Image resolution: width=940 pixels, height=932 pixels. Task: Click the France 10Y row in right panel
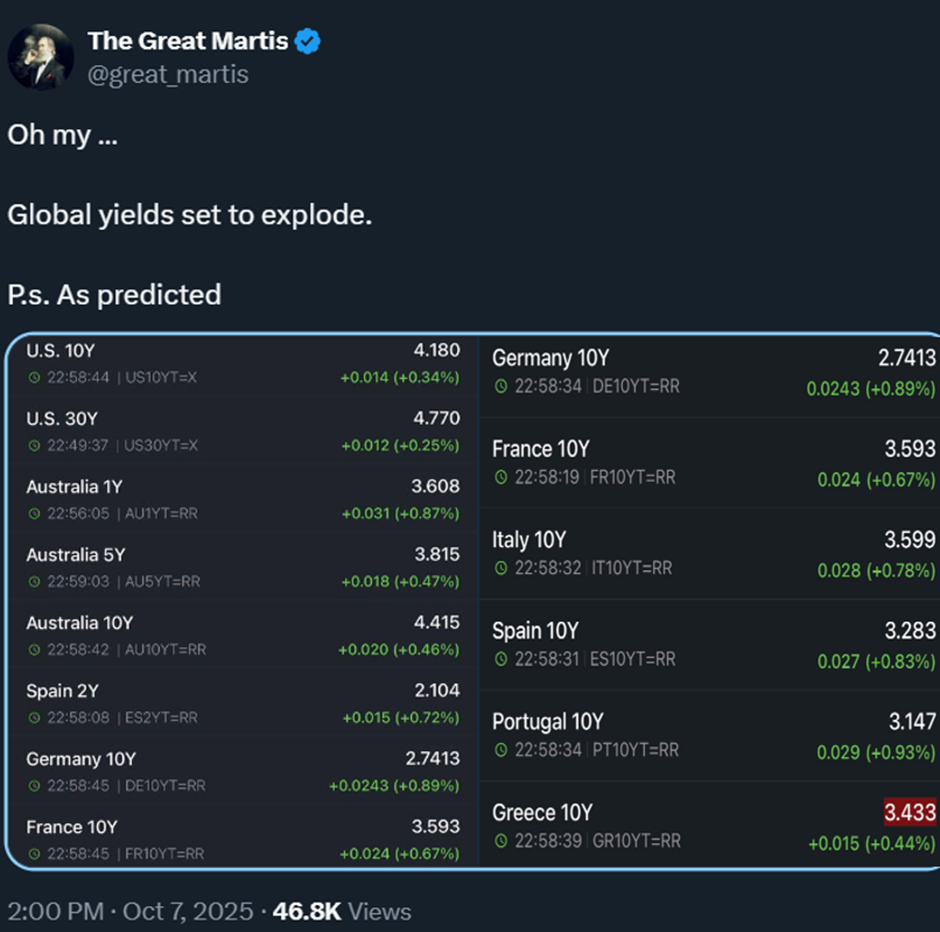(712, 462)
